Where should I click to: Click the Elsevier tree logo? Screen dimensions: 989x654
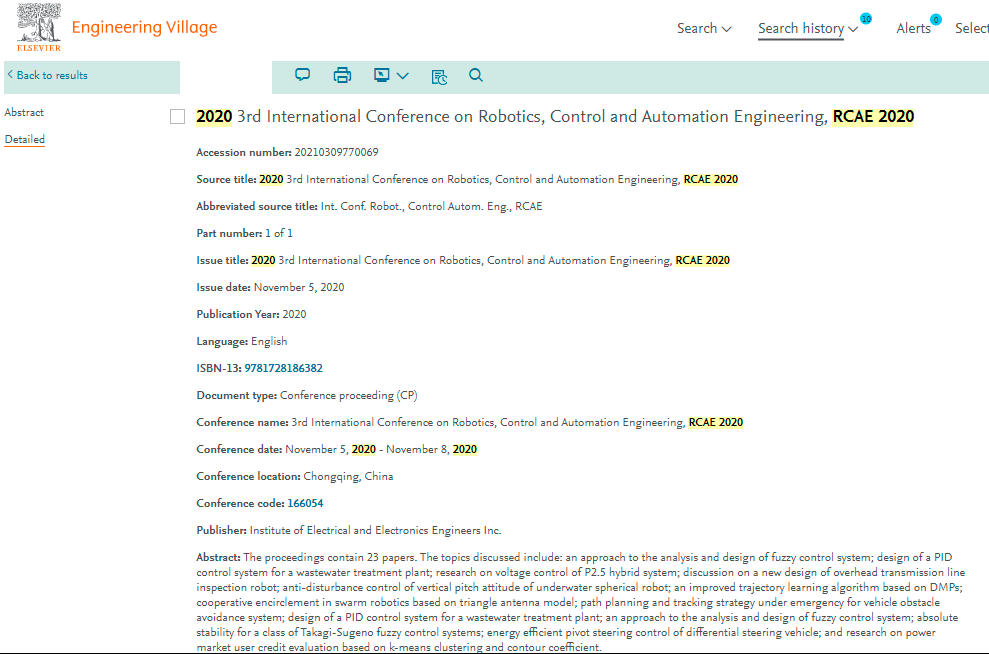tap(39, 28)
